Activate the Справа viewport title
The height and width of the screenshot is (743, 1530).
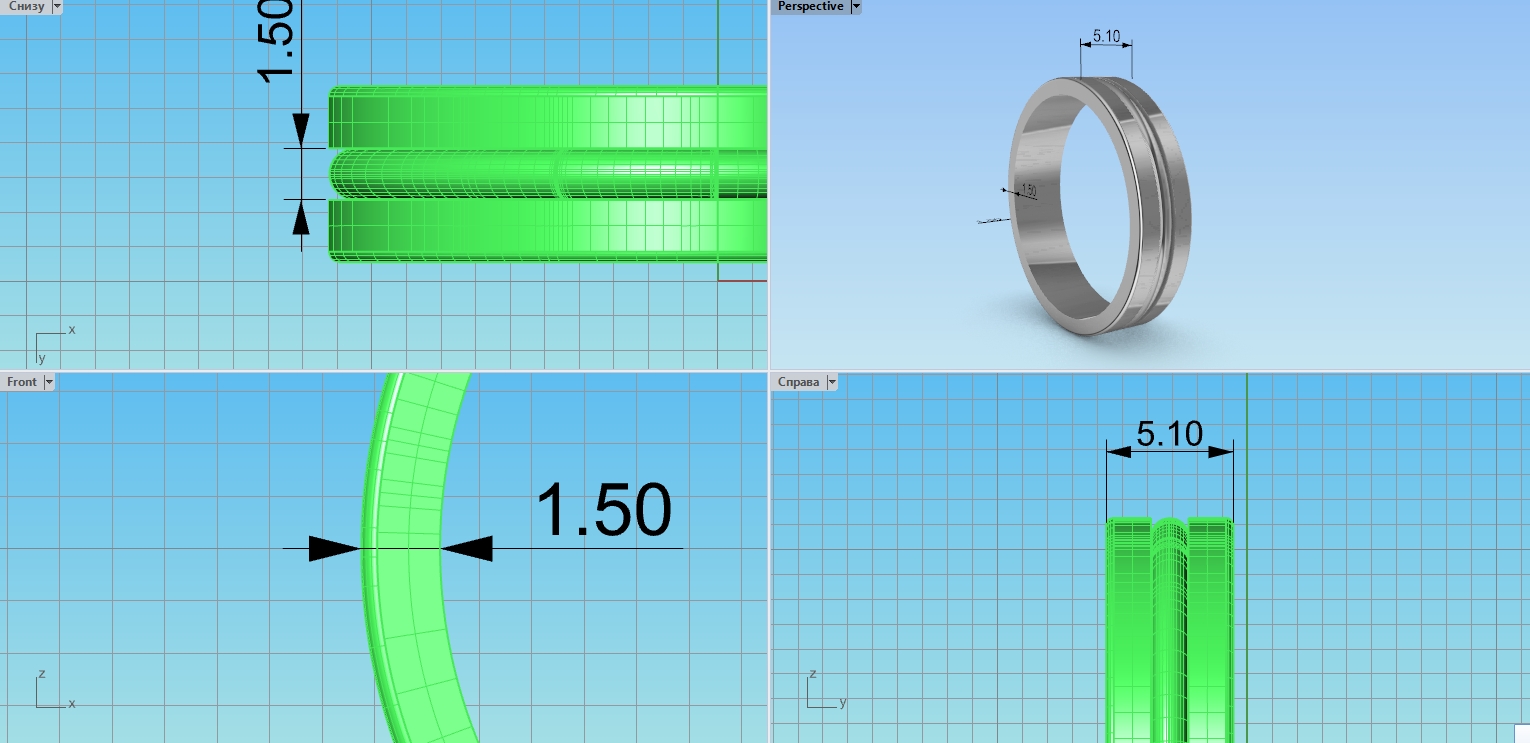[798, 382]
